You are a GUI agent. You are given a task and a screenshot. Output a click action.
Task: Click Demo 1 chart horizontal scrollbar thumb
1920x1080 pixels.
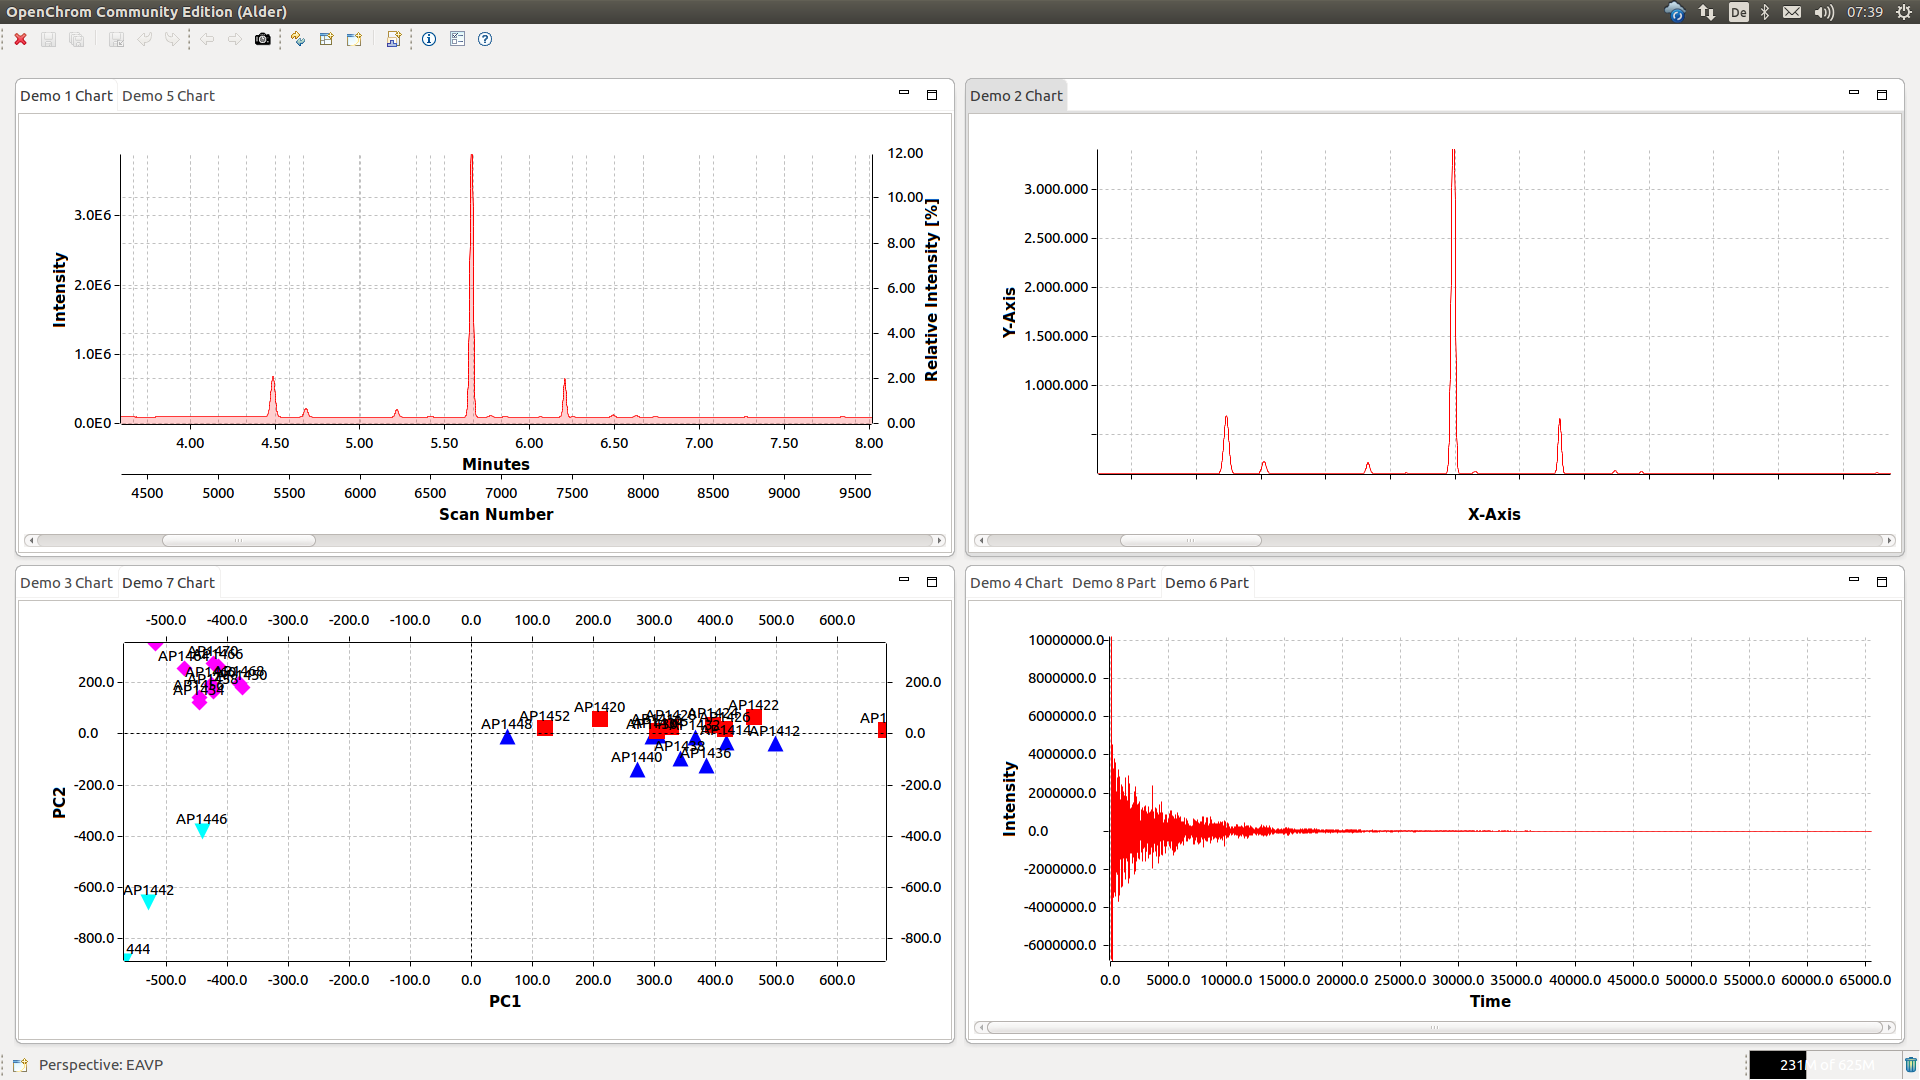[239, 540]
